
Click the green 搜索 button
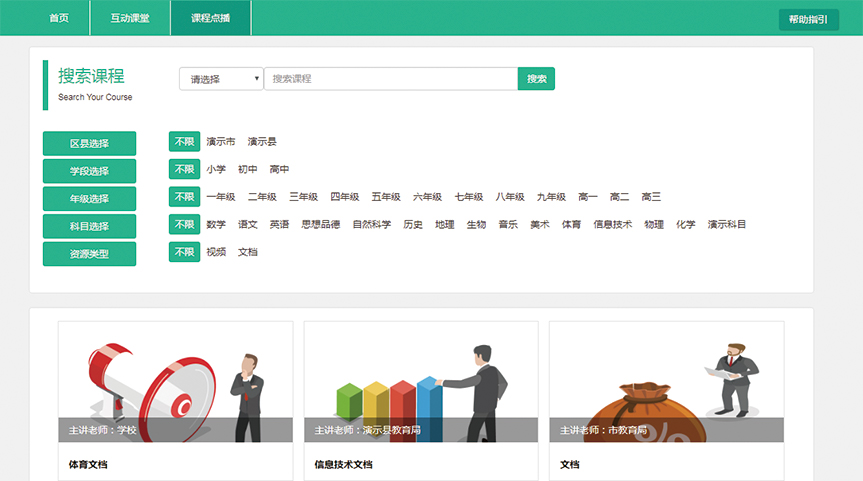click(536, 79)
